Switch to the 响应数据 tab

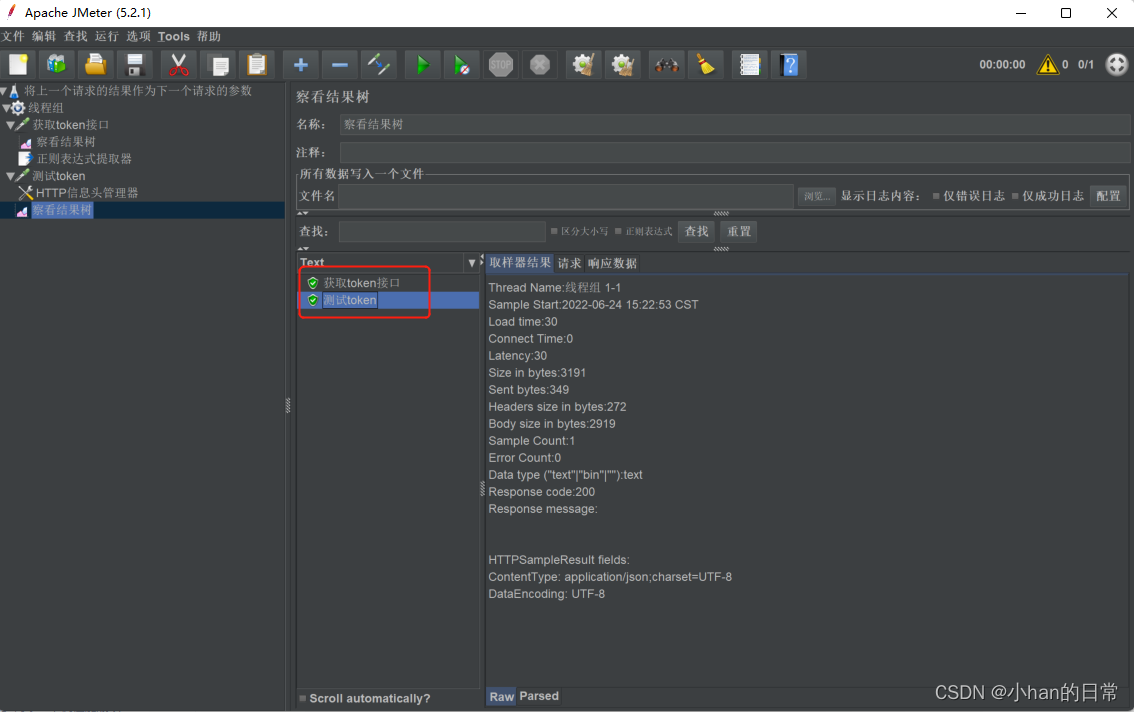pos(612,263)
